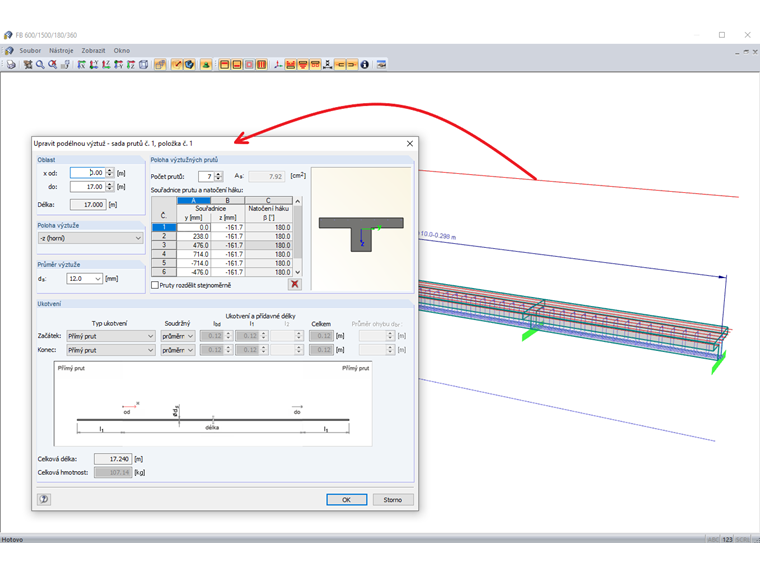This screenshot has width=760, height=570.
Task: Click the crosshair selection icon next to Print
Action: click(28, 64)
